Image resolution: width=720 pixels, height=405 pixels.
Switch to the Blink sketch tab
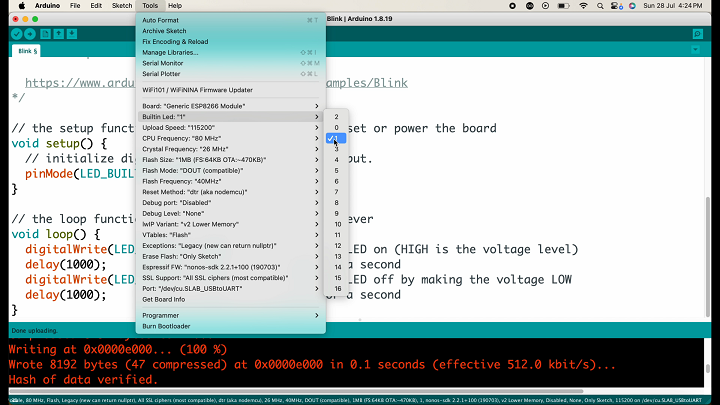tap(27, 51)
